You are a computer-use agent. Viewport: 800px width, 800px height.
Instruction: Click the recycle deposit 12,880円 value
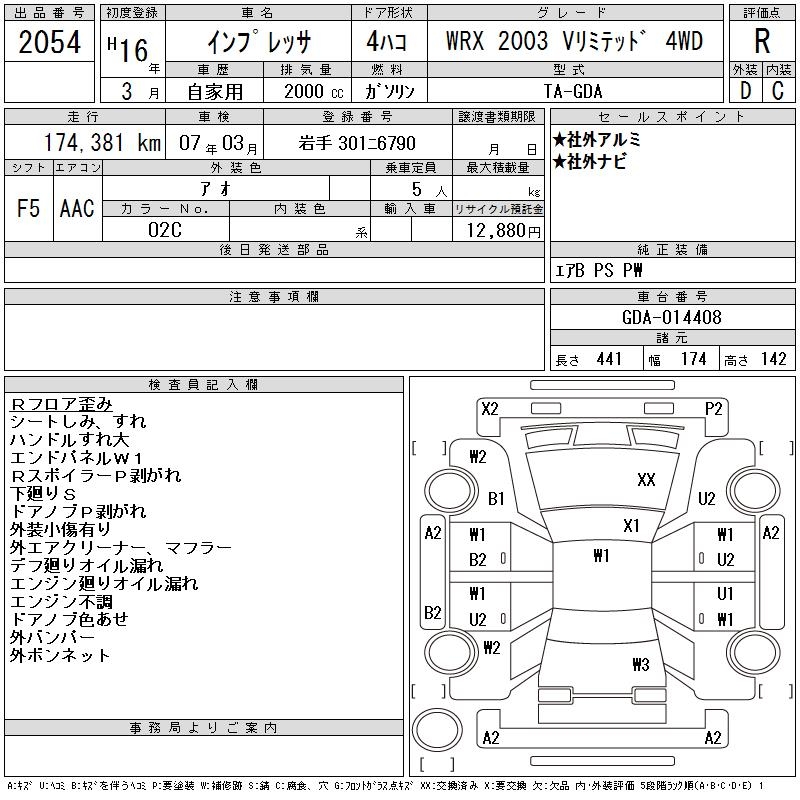tap(503, 231)
